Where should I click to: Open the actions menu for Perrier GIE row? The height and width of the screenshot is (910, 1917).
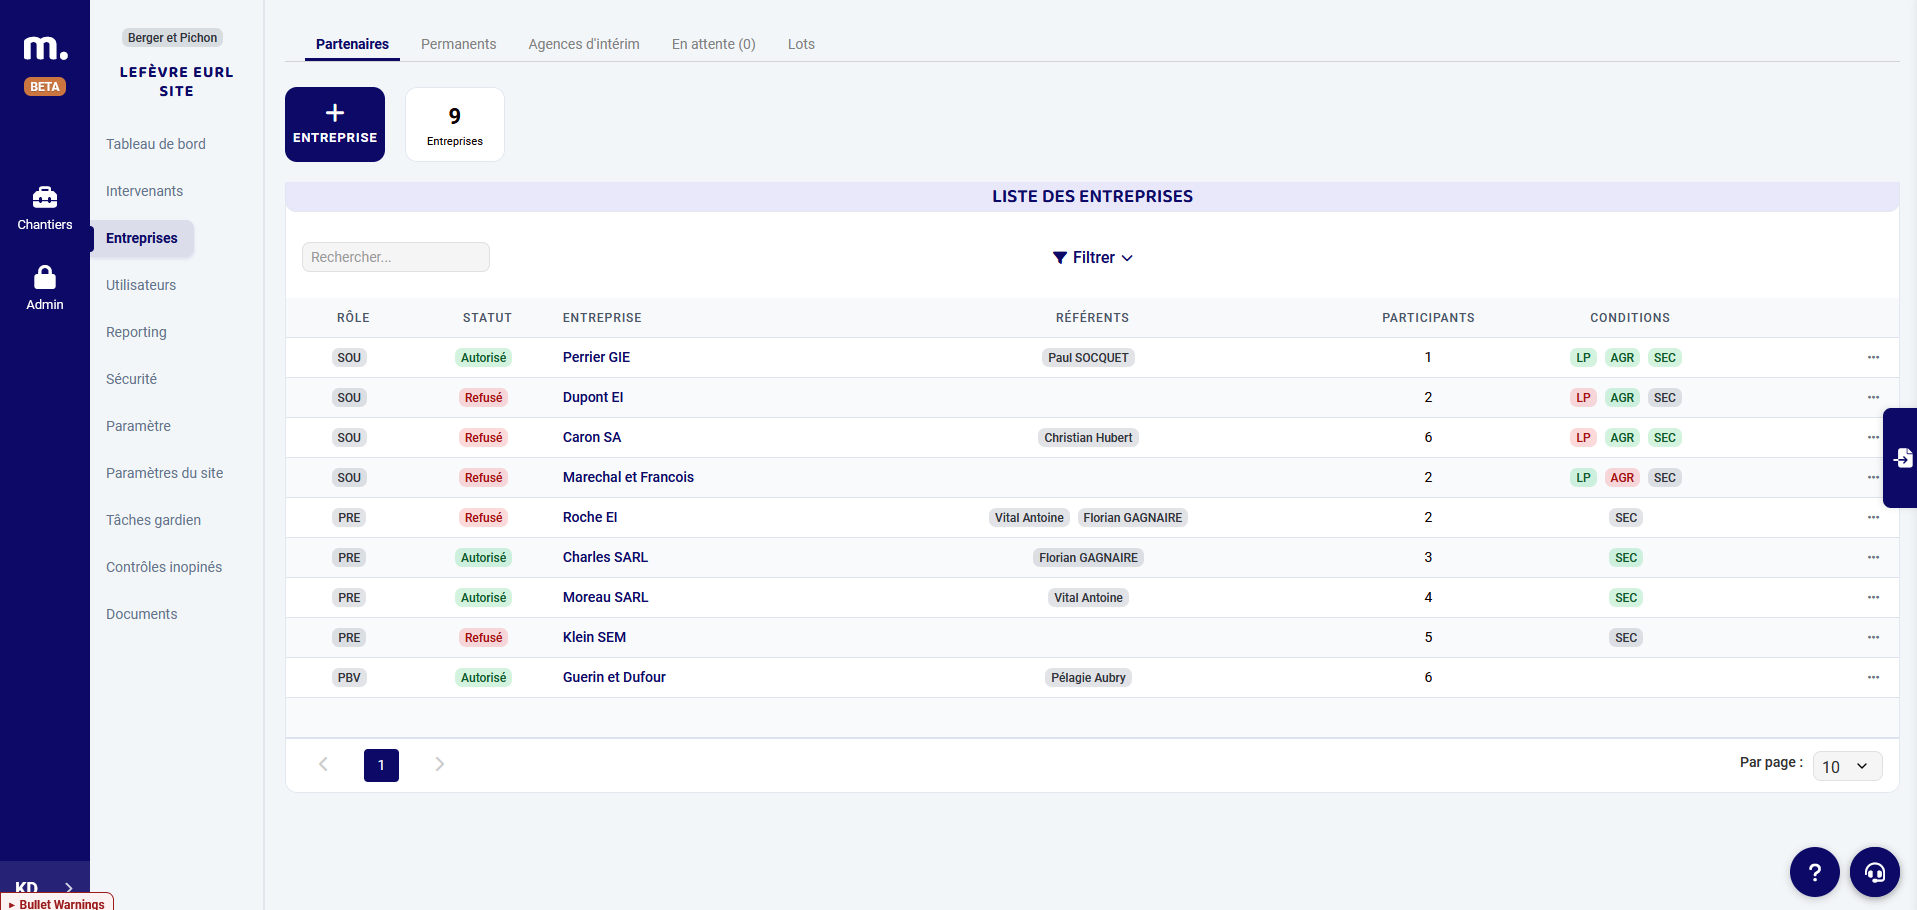pos(1872,357)
